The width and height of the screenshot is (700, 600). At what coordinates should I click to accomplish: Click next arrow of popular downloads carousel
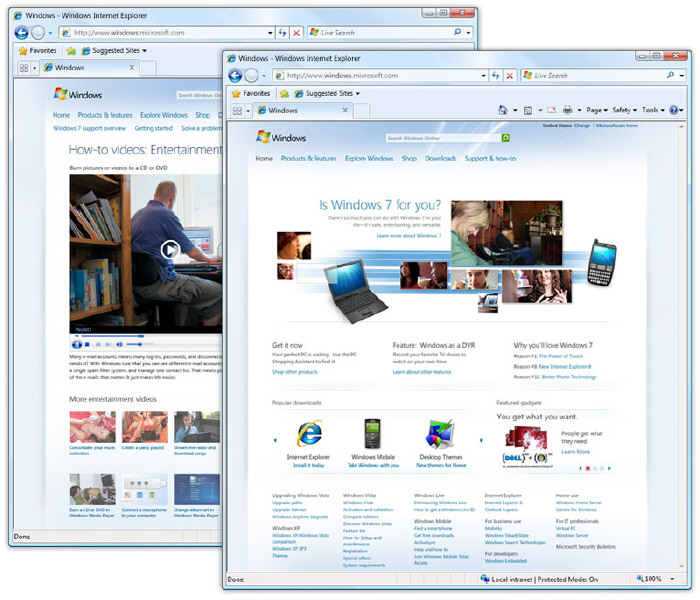(x=481, y=440)
